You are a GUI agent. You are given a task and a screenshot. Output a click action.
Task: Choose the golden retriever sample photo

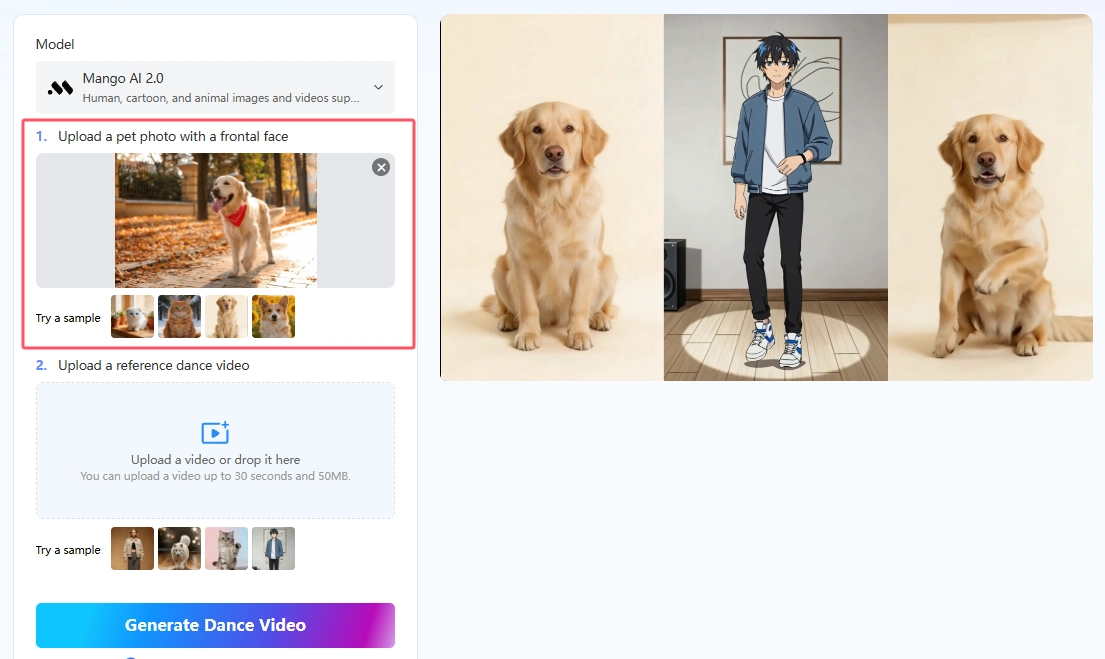click(226, 316)
